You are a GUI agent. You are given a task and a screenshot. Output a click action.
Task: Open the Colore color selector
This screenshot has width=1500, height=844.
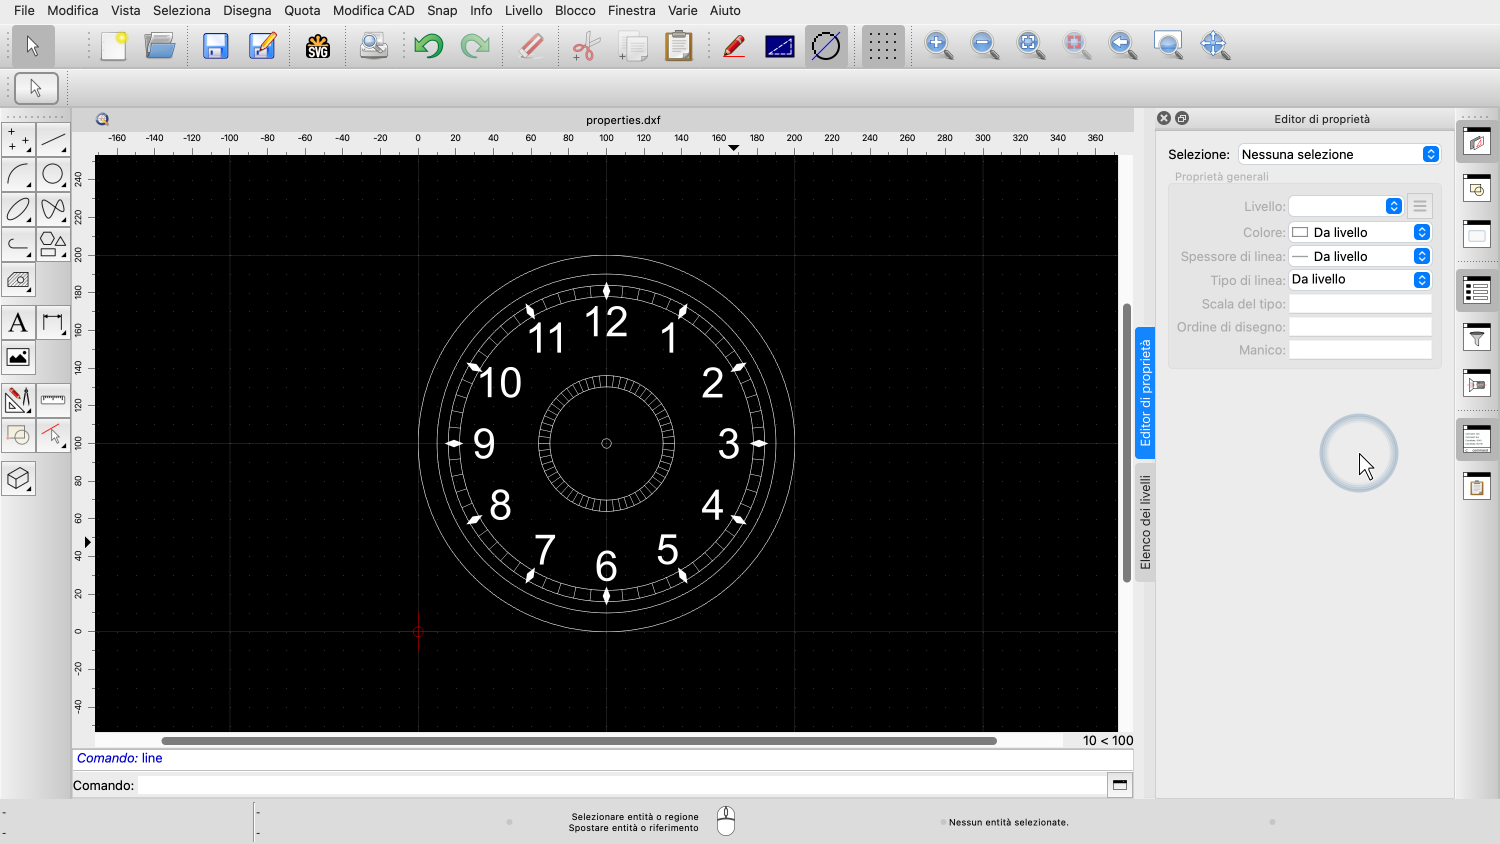click(1360, 232)
